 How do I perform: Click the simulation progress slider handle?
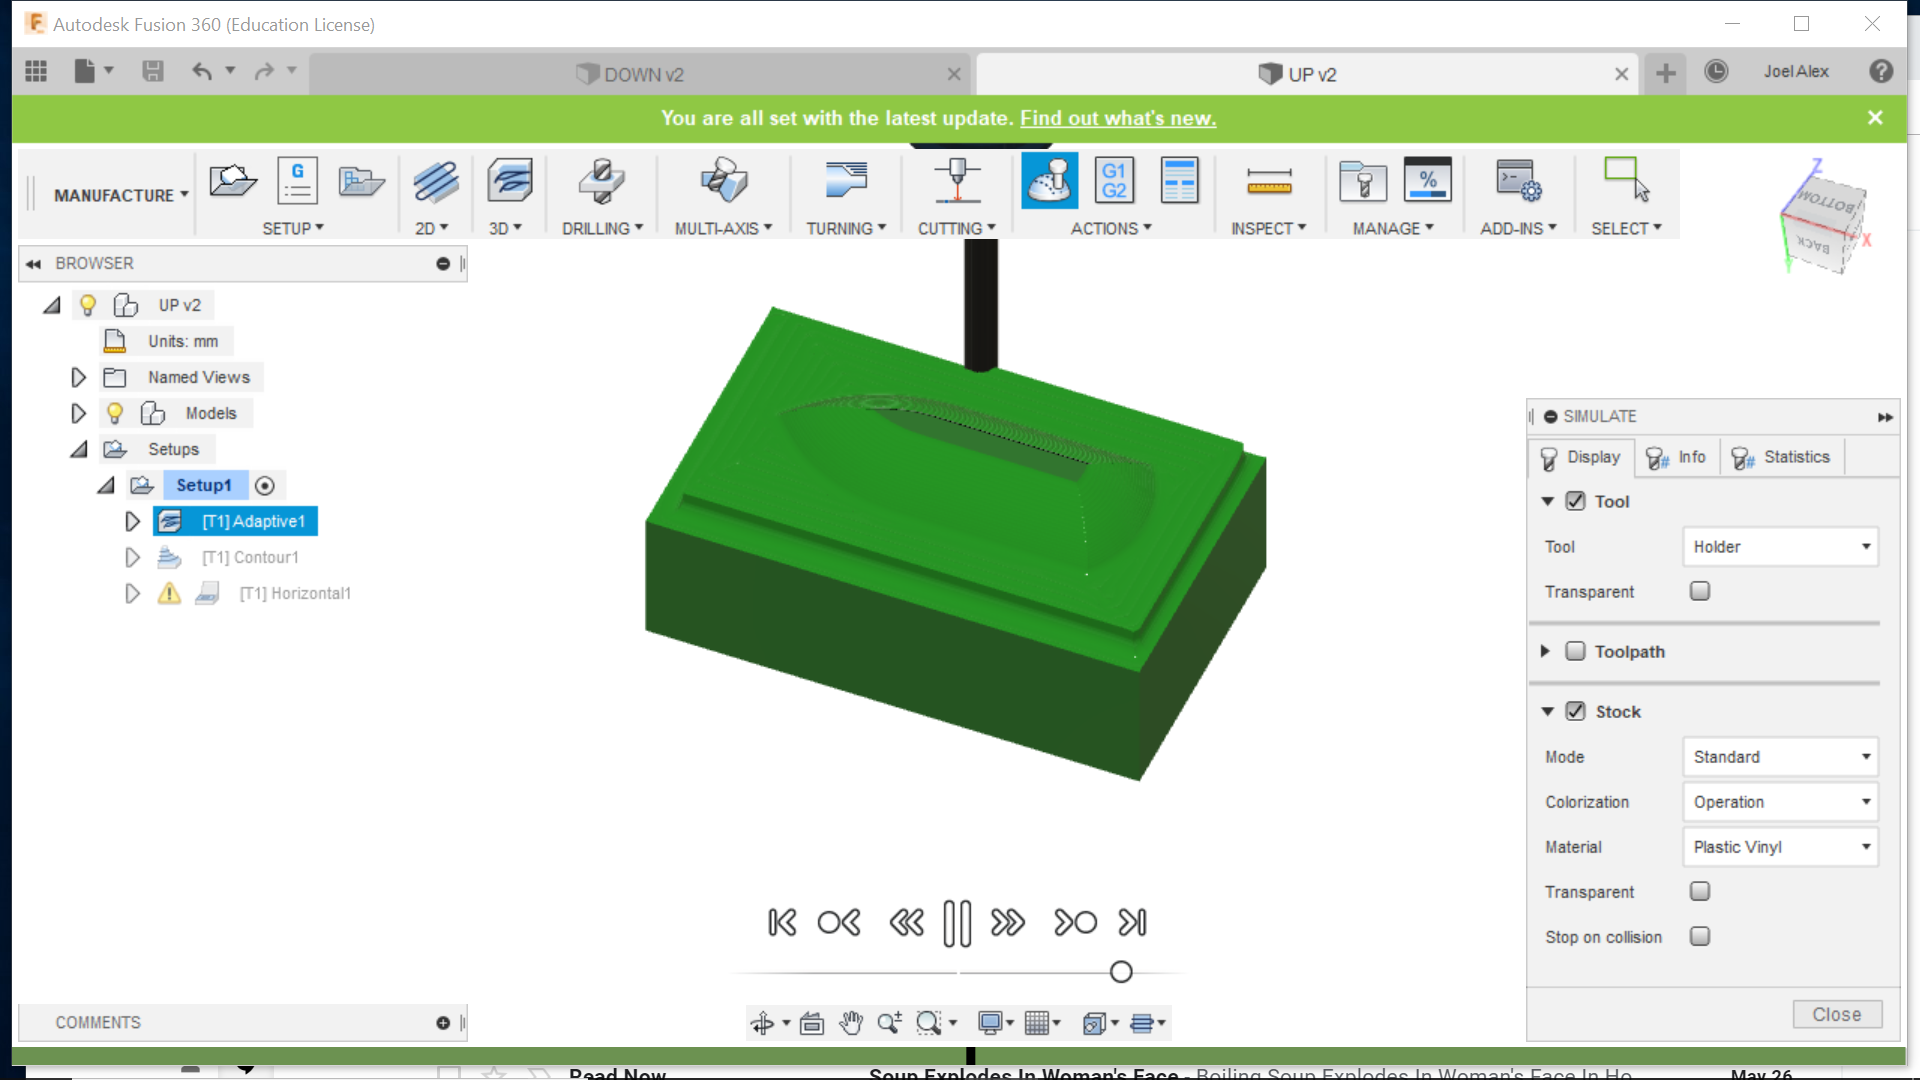pyautogui.click(x=1121, y=972)
